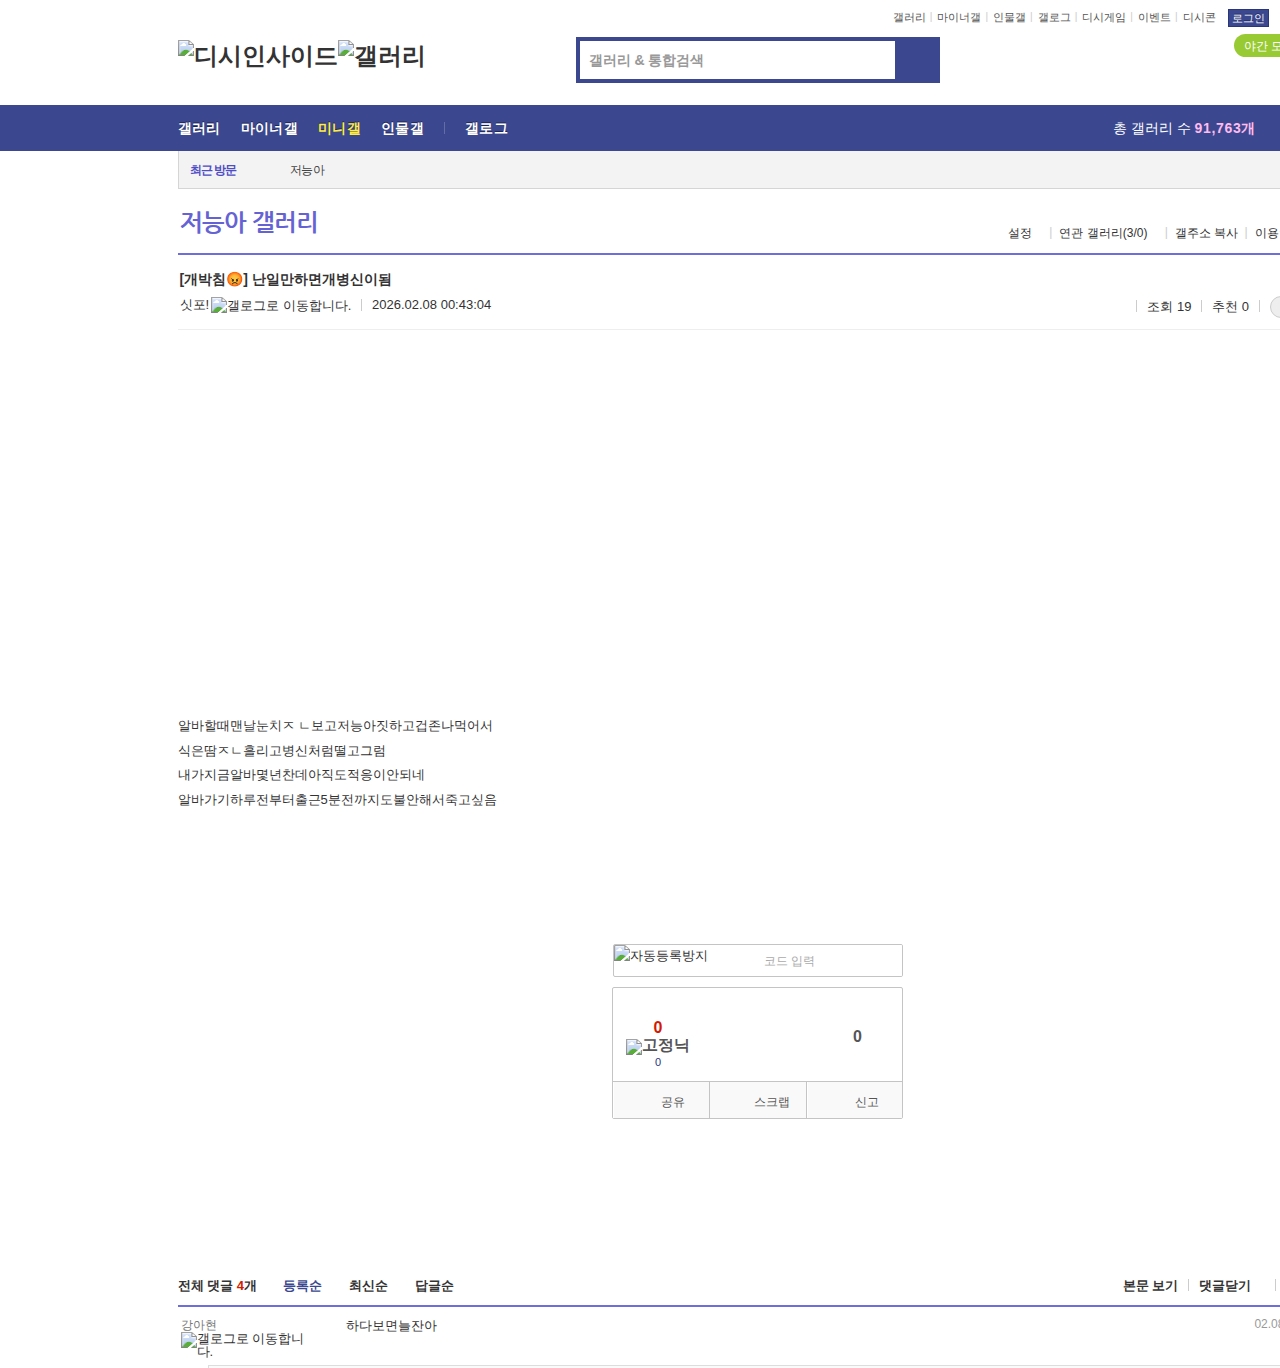Click the 고정닉 recommend icon
Screen dimensions: 1280x1368
[657, 1046]
